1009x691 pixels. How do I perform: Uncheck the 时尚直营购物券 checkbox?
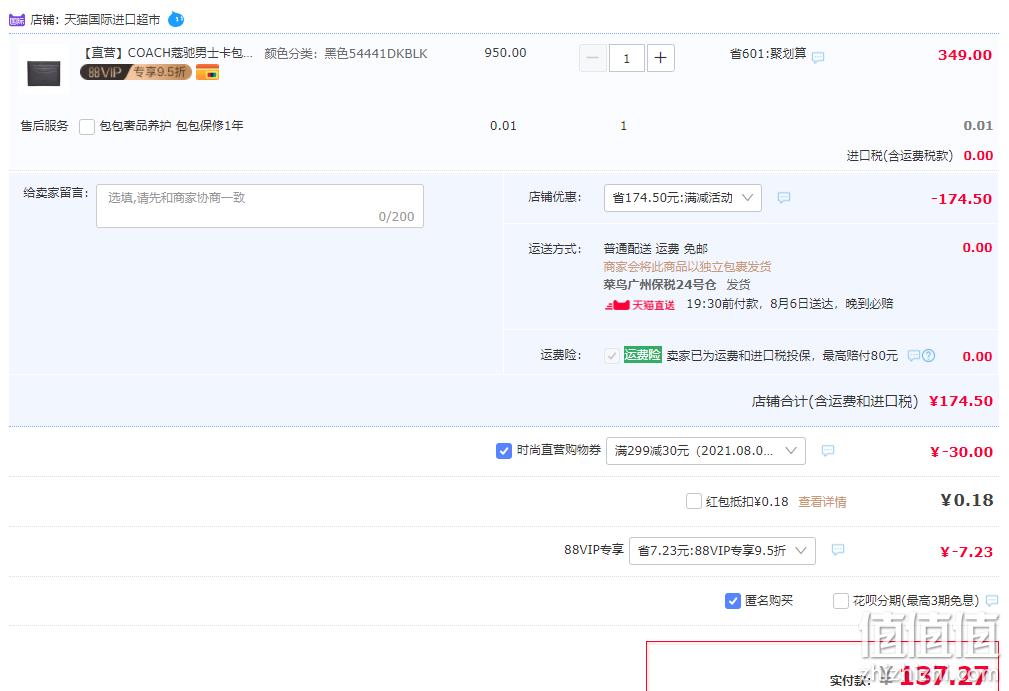(504, 451)
